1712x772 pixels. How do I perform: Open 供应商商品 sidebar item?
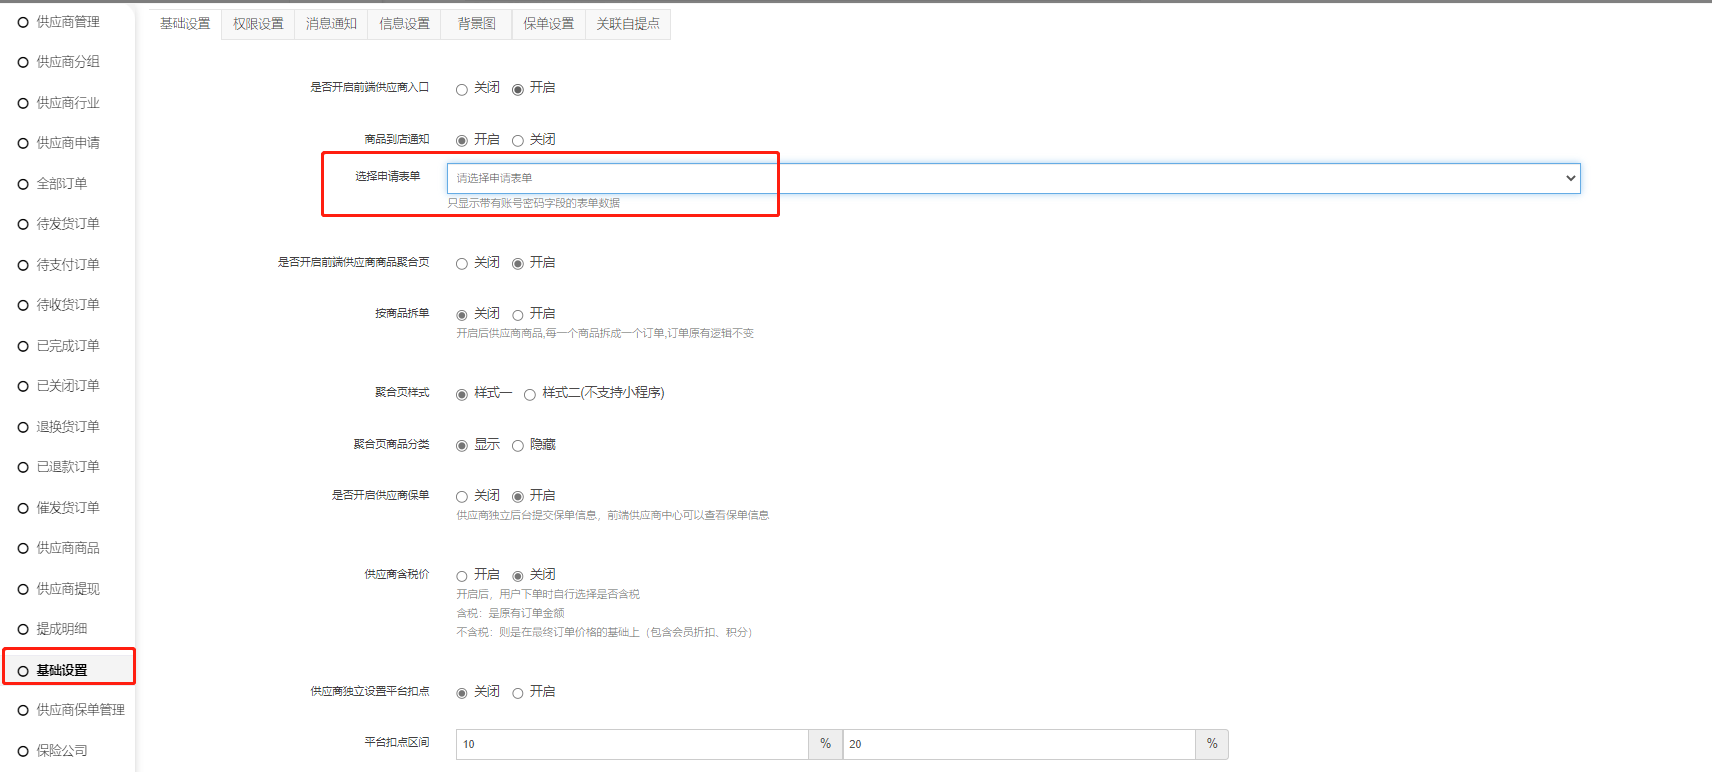click(x=67, y=548)
